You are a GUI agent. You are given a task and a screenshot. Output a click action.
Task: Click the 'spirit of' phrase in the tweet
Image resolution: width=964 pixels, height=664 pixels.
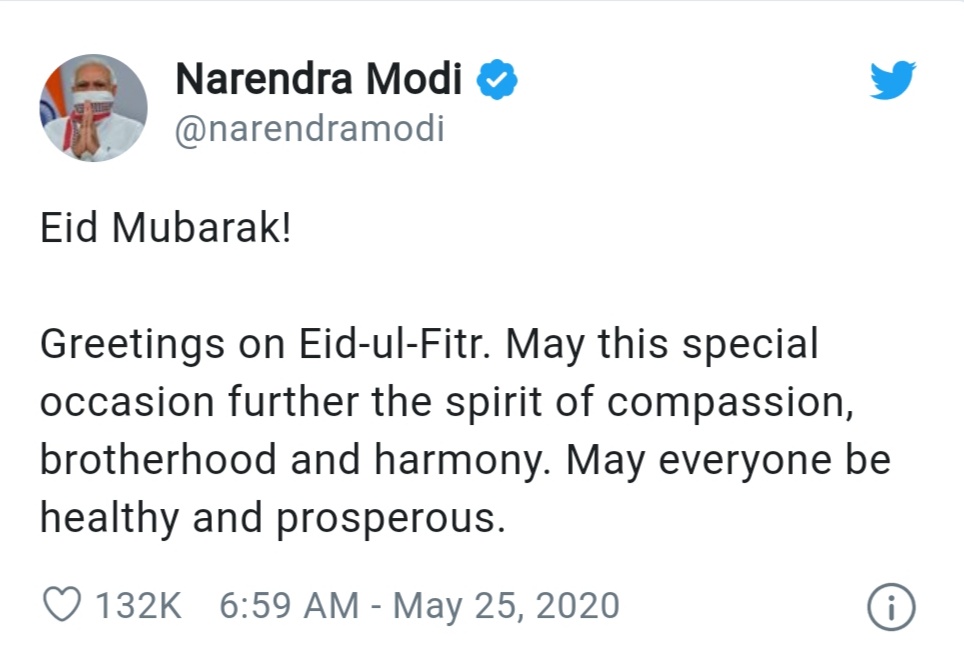[519, 403]
